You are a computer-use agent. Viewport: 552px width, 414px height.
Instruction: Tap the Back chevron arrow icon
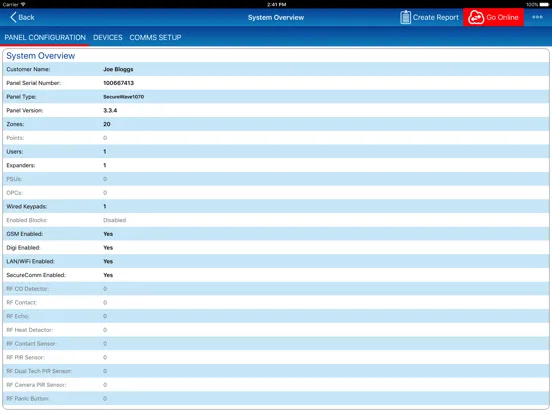pyautogui.click(x=13, y=17)
